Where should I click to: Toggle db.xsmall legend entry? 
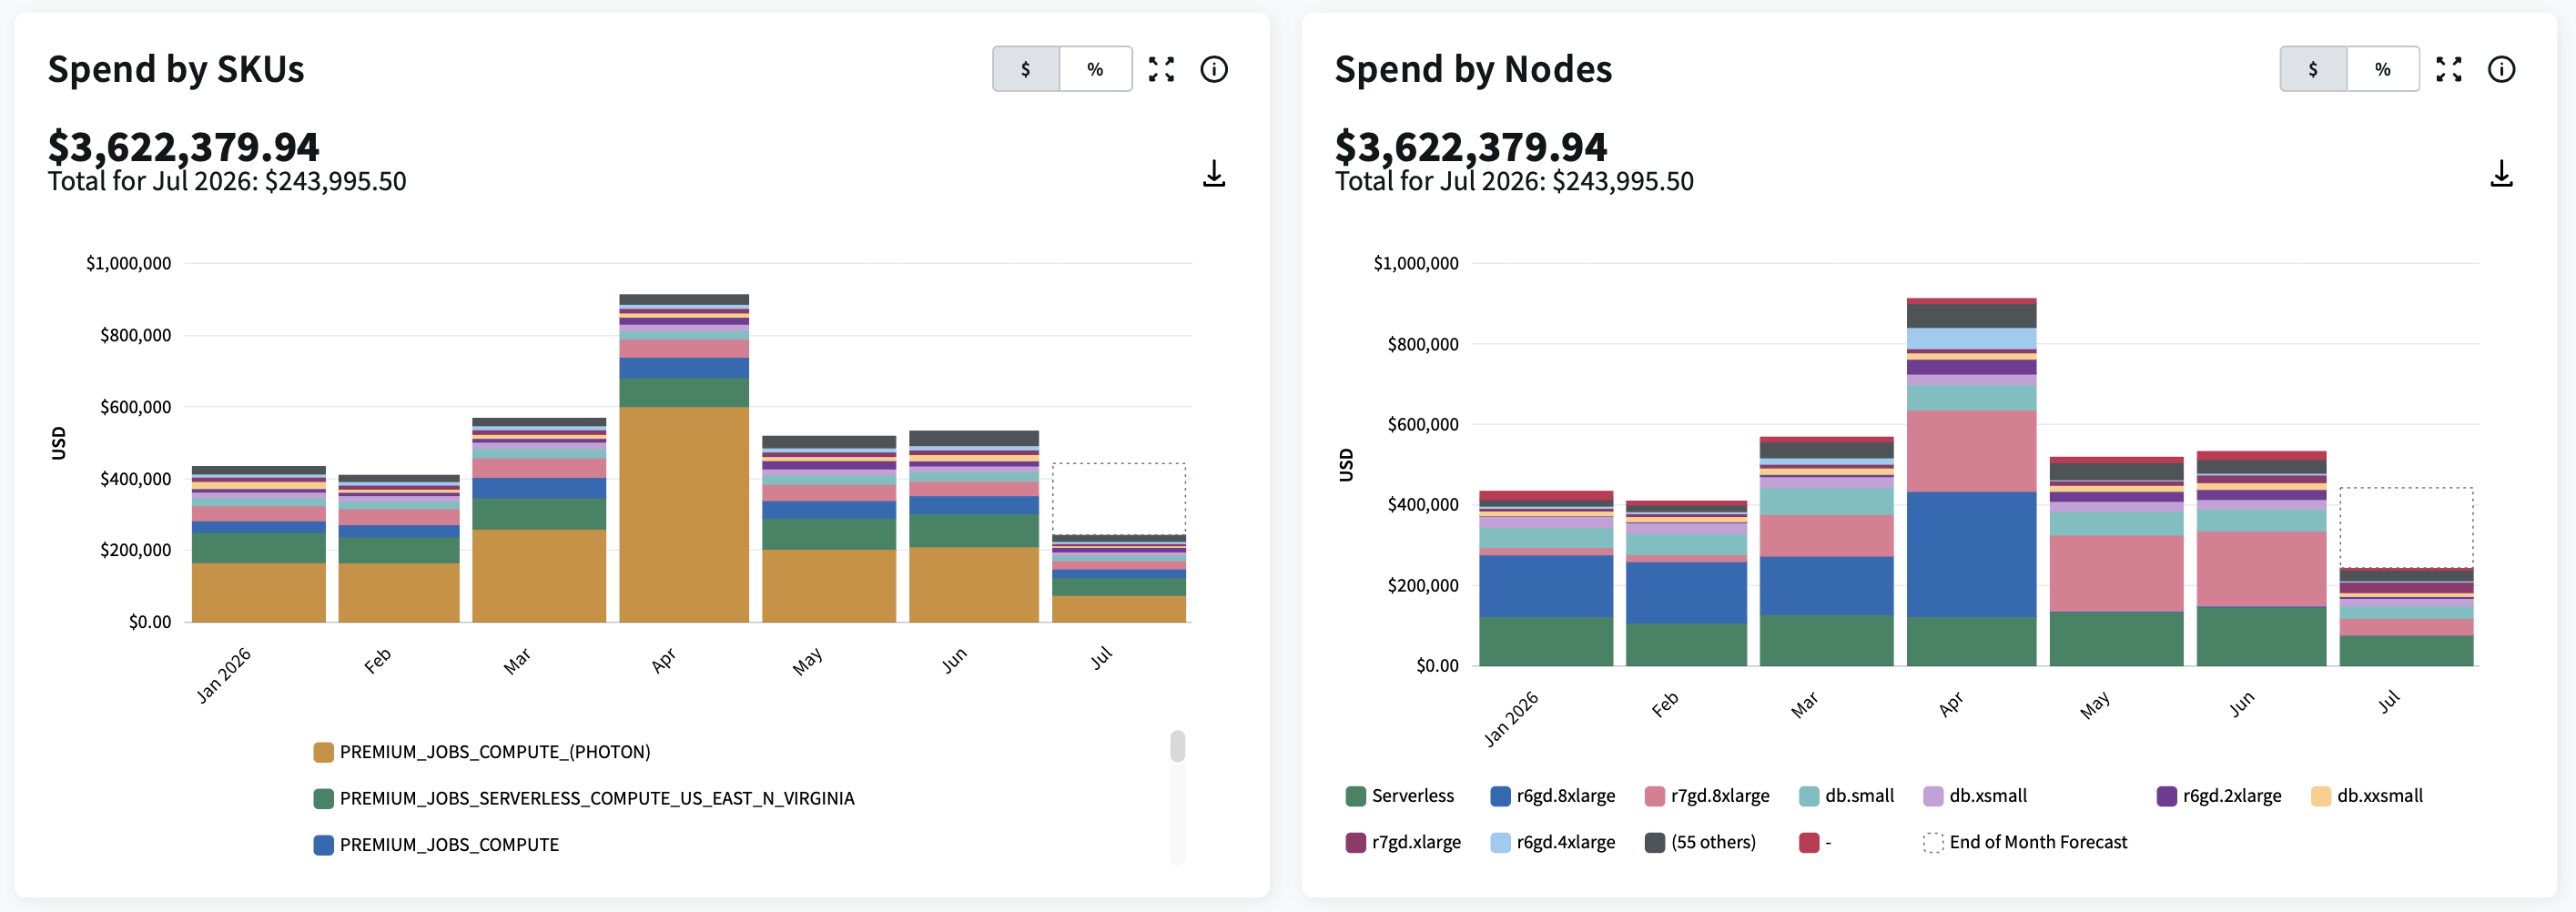[1975, 796]
